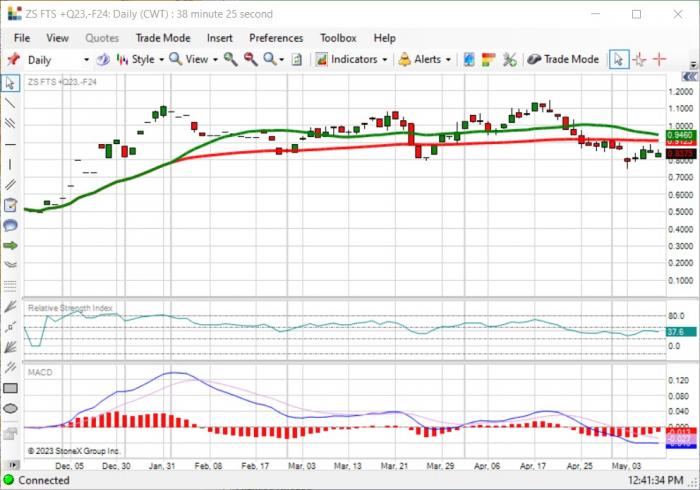Pick the rectangle shape tool
Screen dimensions: 700x490
click(10, 388)
